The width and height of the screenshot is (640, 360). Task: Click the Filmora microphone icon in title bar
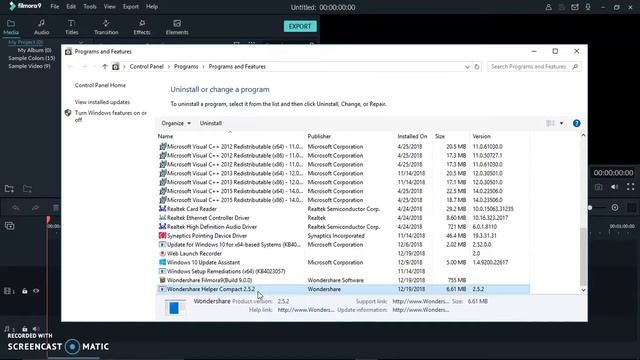(588, 7)
